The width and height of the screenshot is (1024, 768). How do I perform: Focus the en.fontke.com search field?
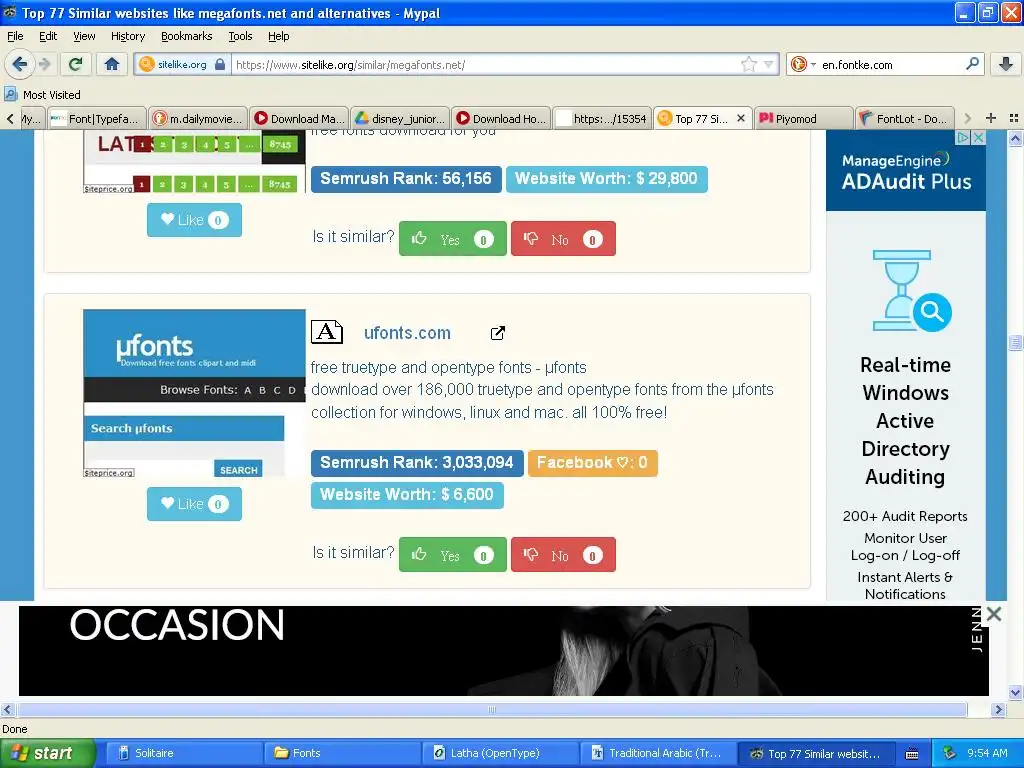pos(891,64)
